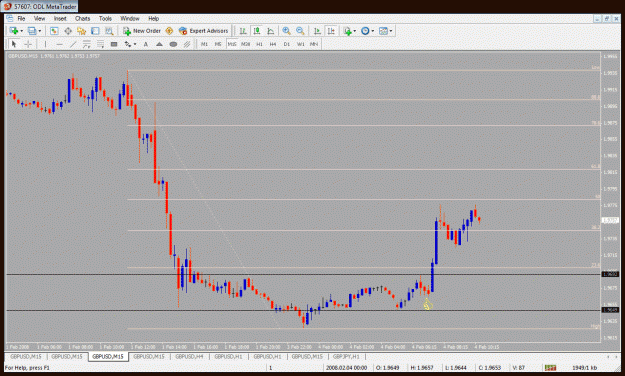Click the connection status bars indicator

point(550,368)
